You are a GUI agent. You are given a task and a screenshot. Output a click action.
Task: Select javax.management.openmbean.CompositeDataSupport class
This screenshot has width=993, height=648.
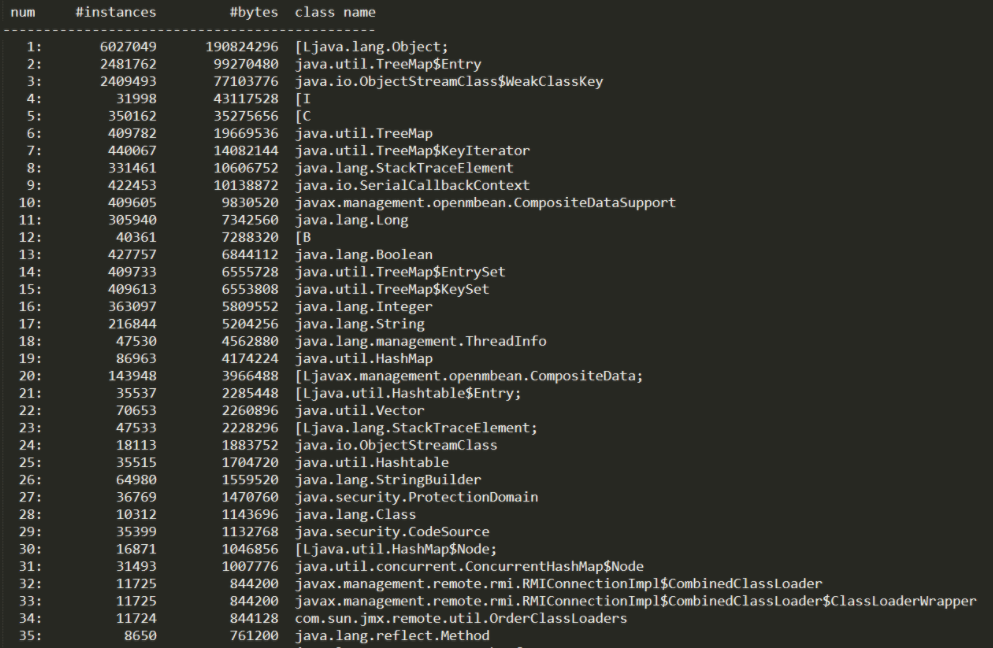[x=485, y=203]
